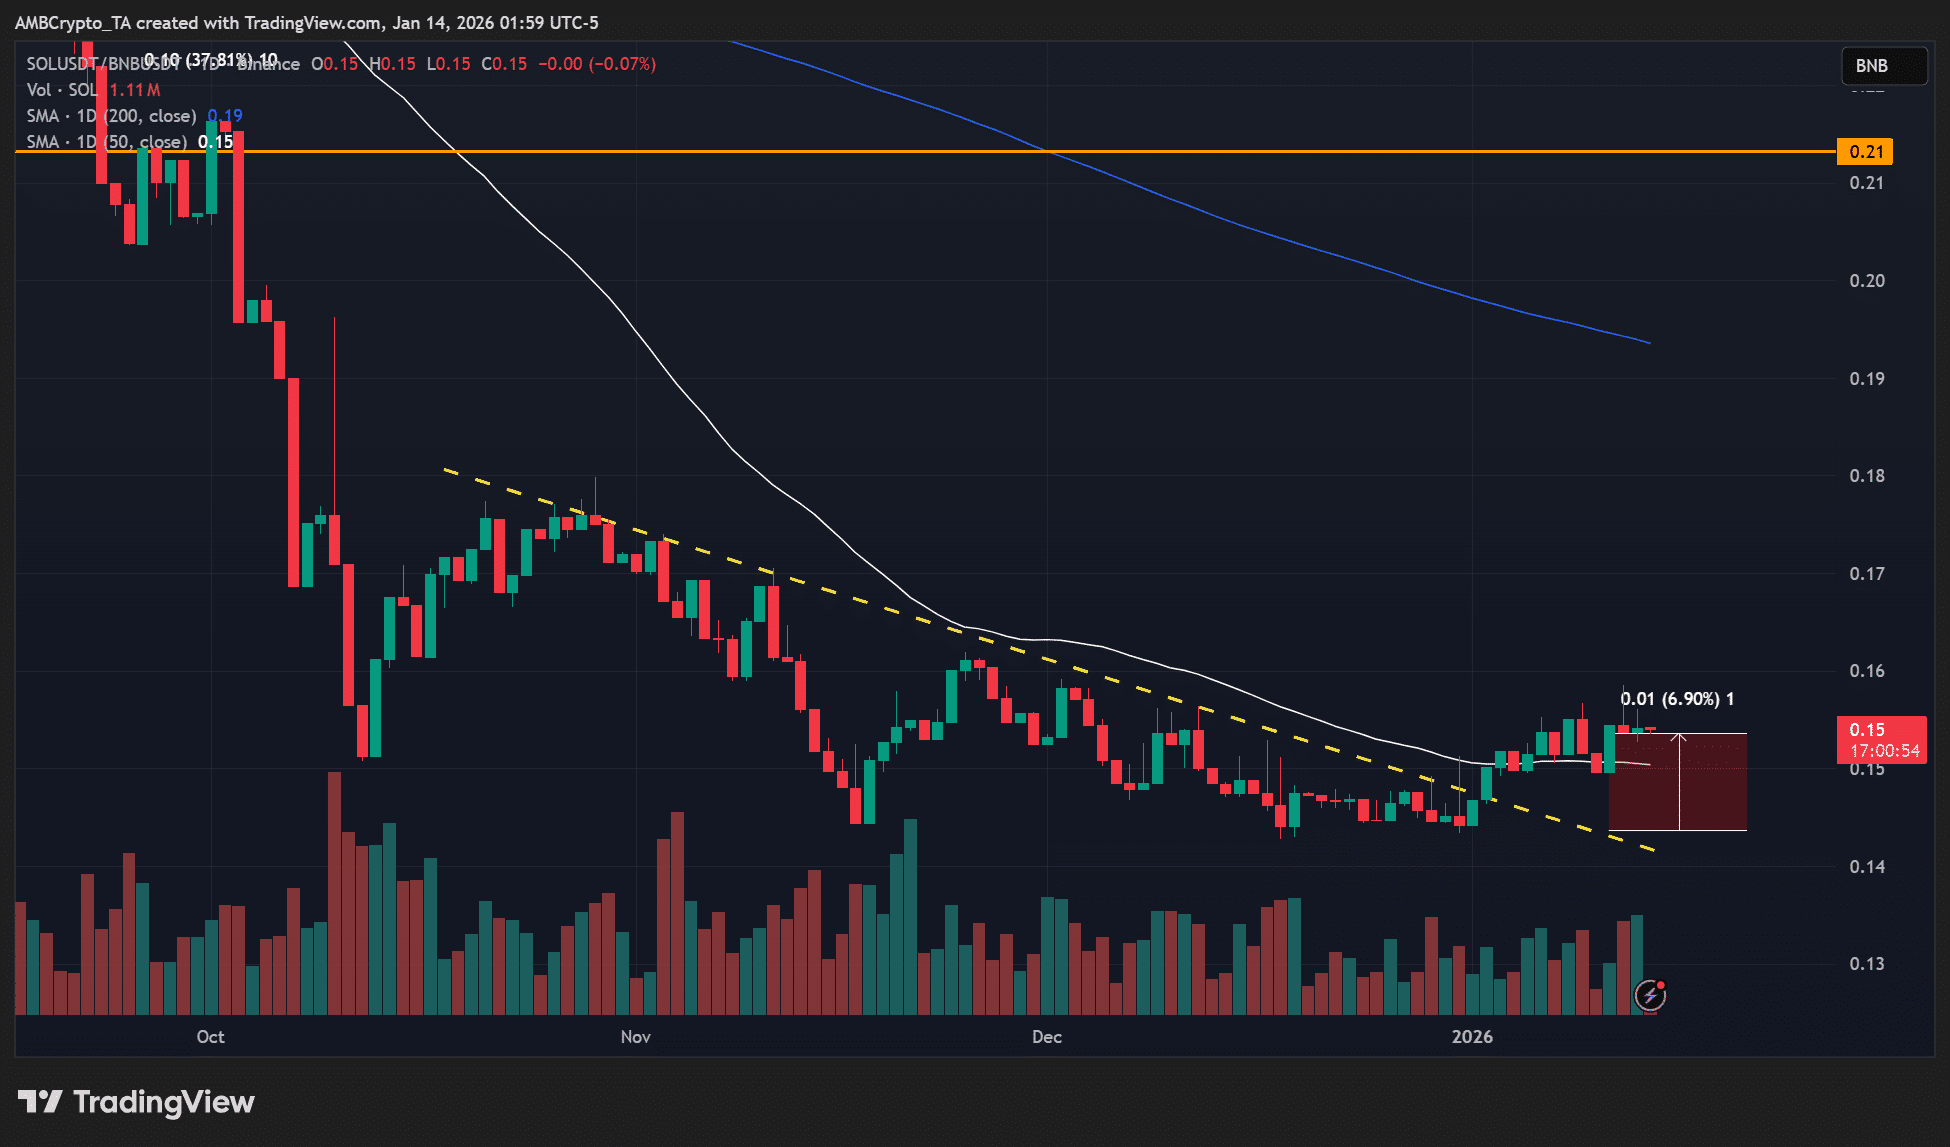Click the orange 0.21 price label
The width and height of the screenshot is (1950, 1147).
[1865, 152]
